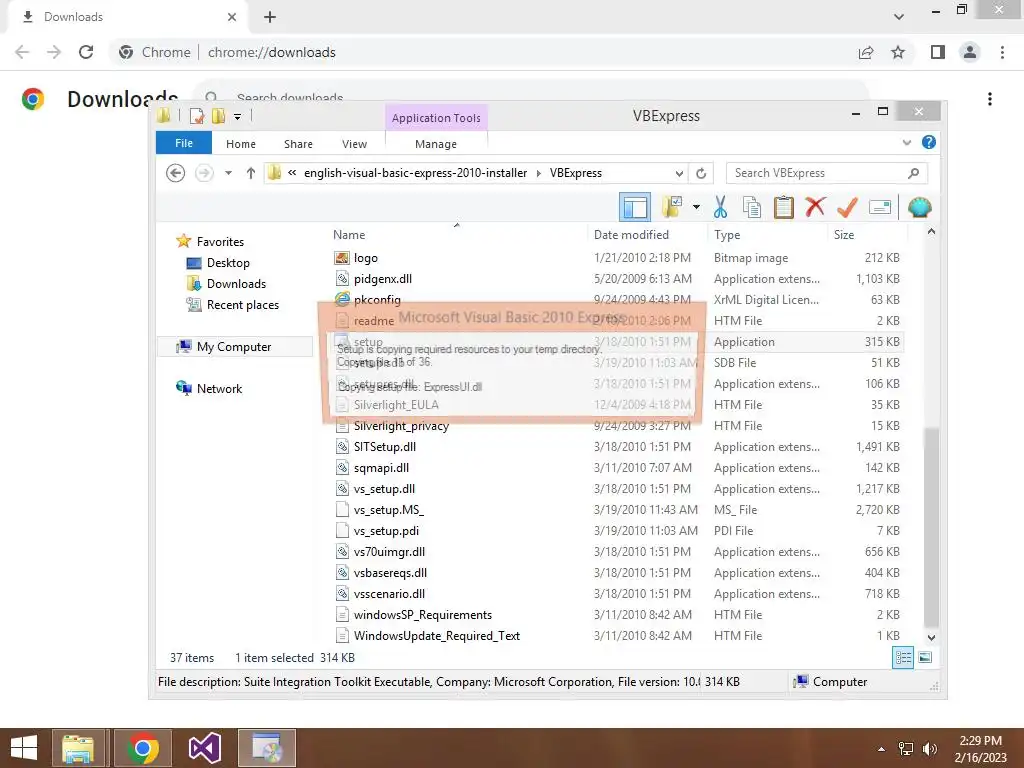Refresh the VBExpress folder view
The width and height of the screenshot is (1024, 768).
pyautogui.click(x=701, y=173)
